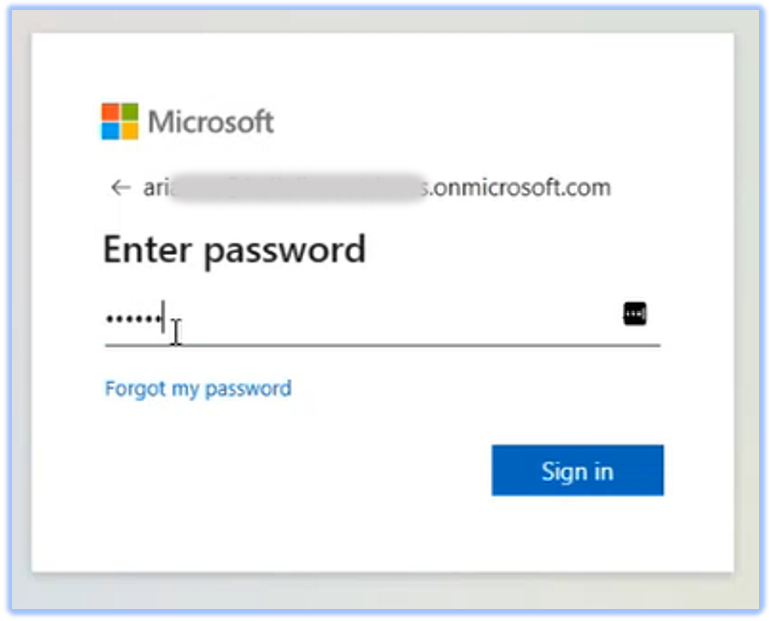Open the Forgot my password link
Image resolution: width=769 pixels, height=621 pixels.
[197, 388]
